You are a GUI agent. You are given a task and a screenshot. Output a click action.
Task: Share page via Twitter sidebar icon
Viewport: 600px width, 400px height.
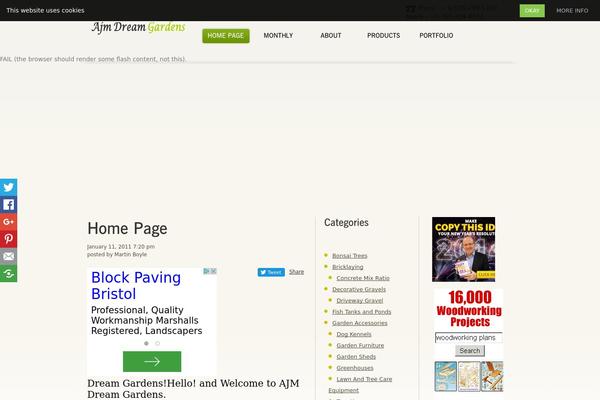click(8, 187)
